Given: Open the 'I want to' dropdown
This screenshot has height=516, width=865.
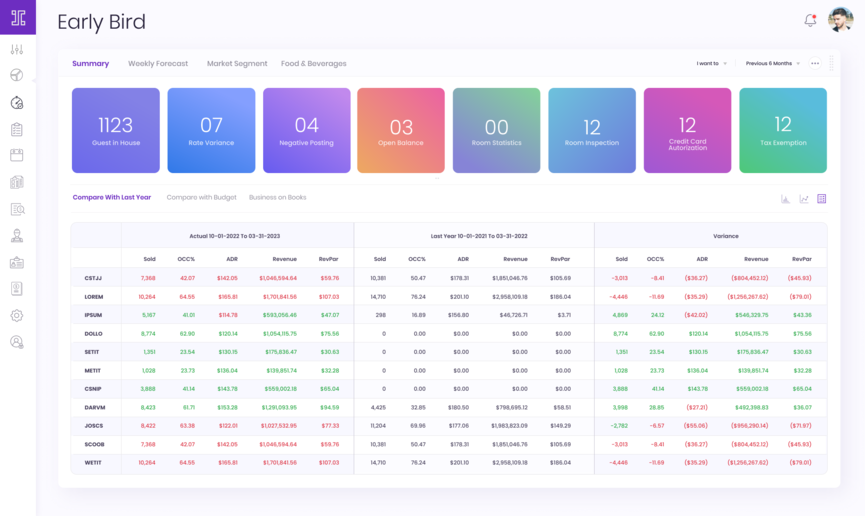Looking at the screenshot, I should [711, 64].
